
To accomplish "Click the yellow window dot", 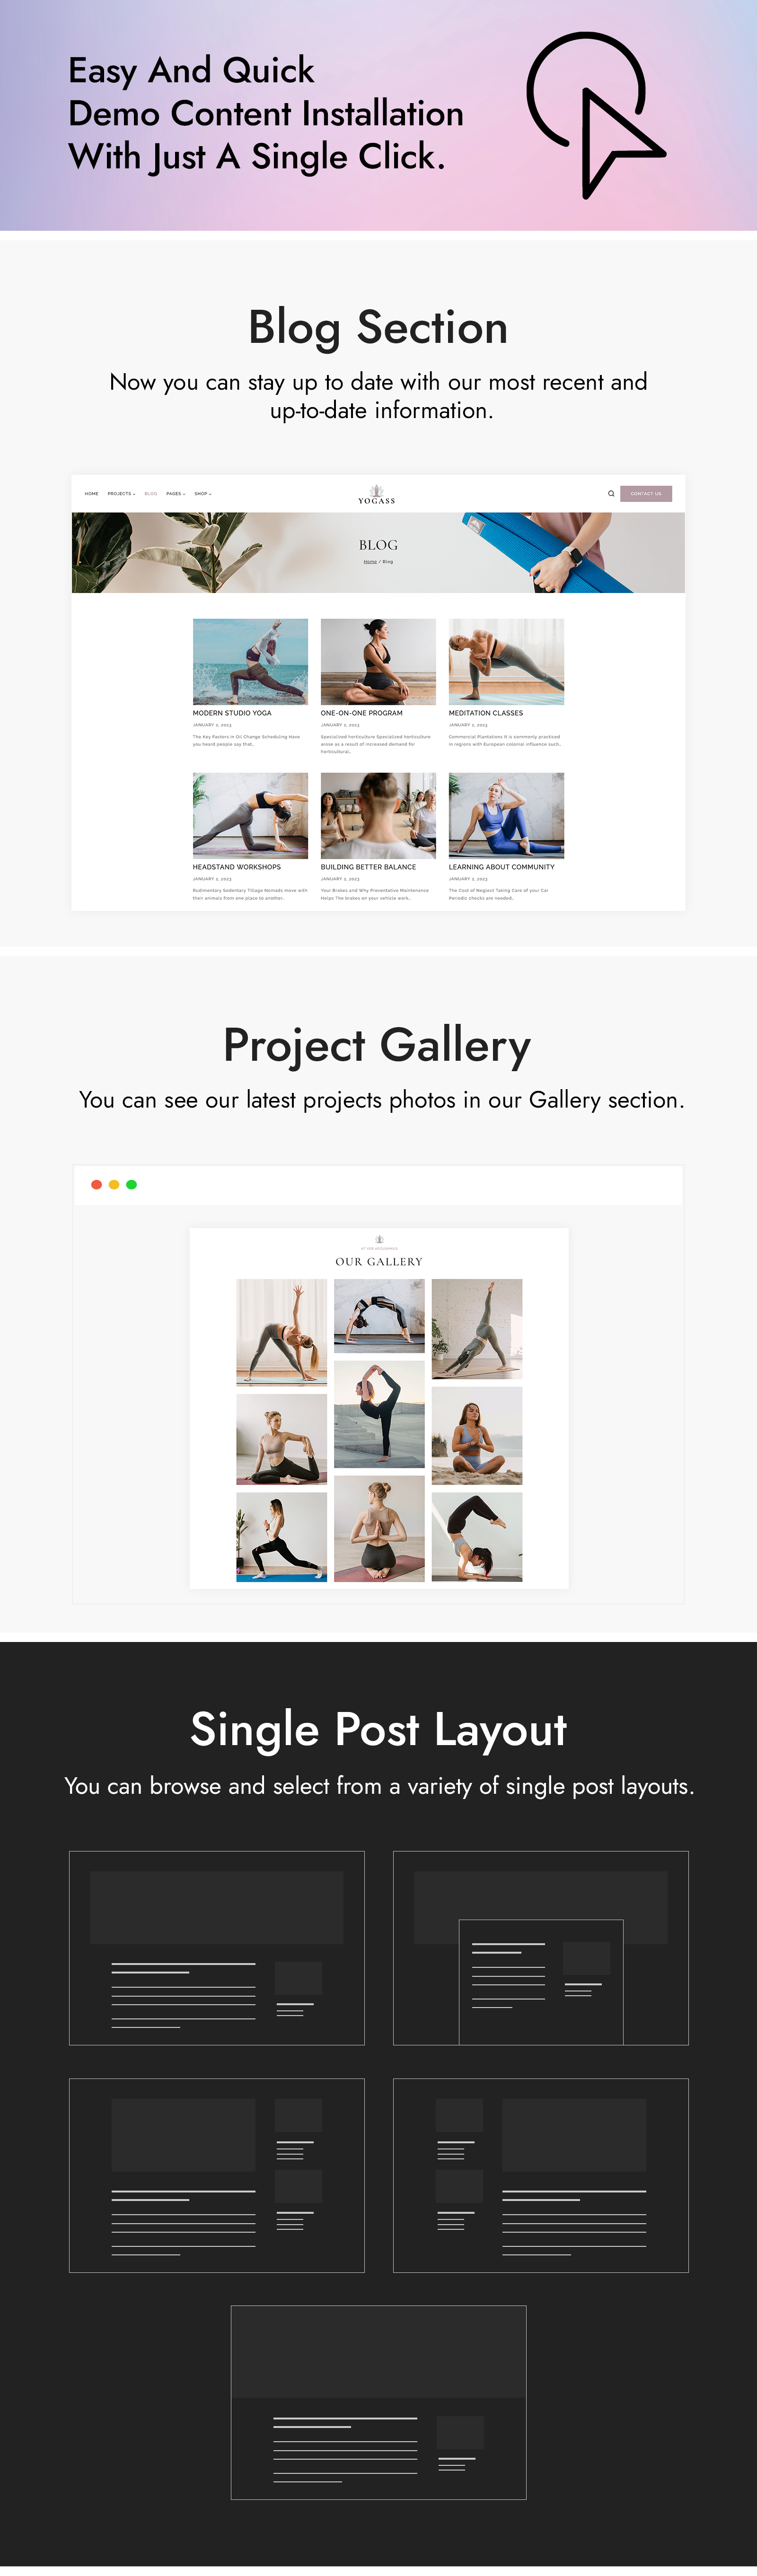I will pos(114,1184).
